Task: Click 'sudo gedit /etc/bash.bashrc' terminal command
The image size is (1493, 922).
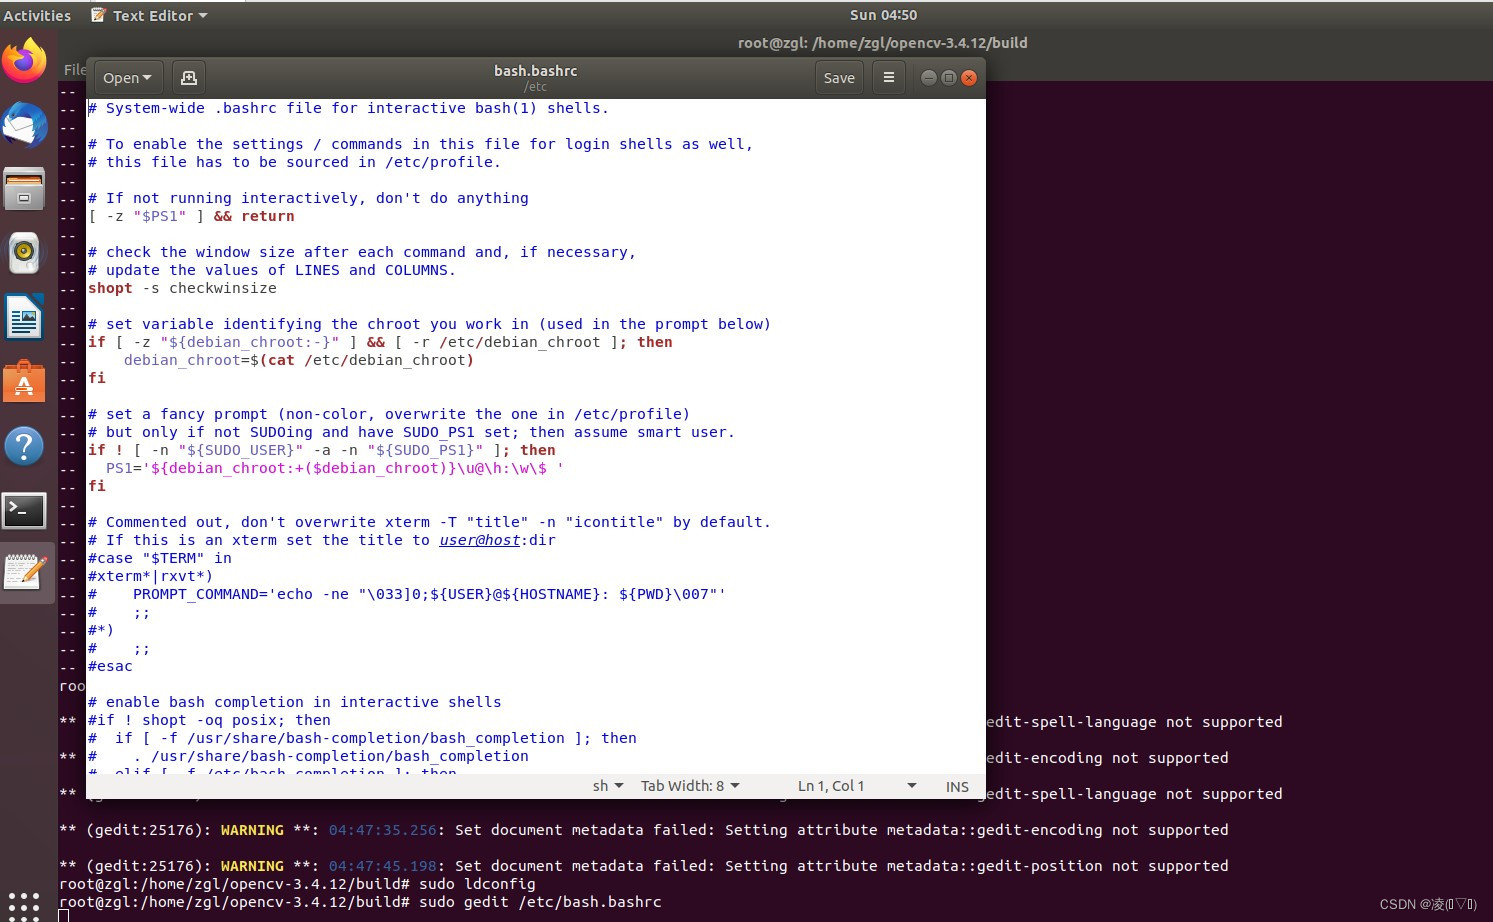Action: point(540,902)
